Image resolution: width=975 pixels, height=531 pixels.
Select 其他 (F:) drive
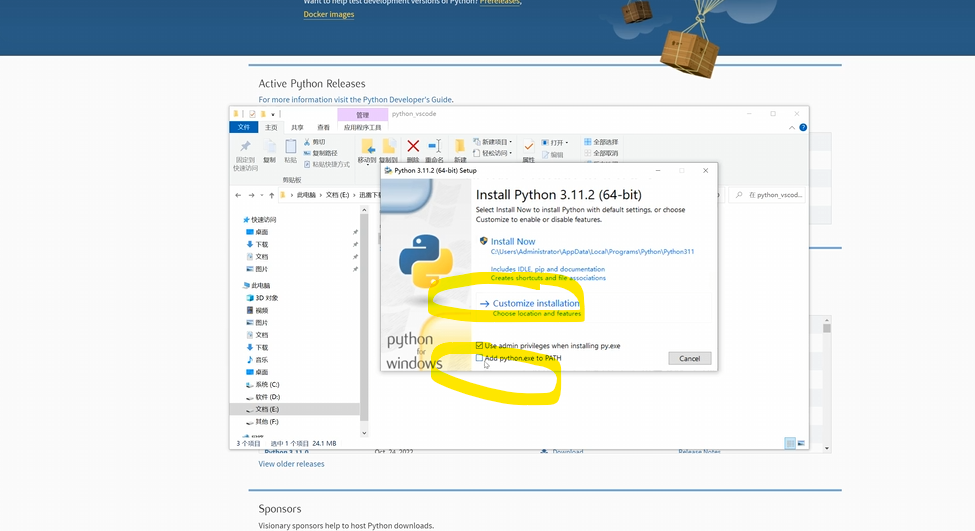(x=267, y=422)
